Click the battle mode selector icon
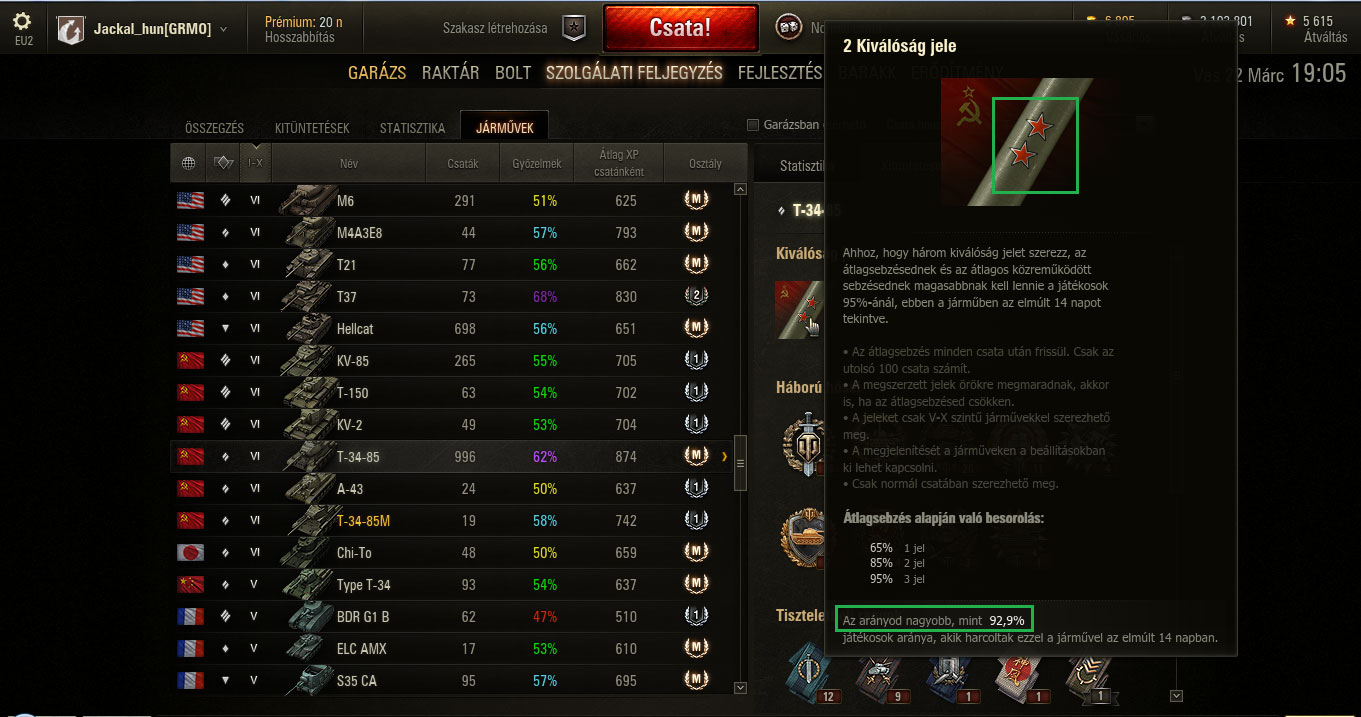Screen dimensions: 1361x717 click(x=789, y=28)
